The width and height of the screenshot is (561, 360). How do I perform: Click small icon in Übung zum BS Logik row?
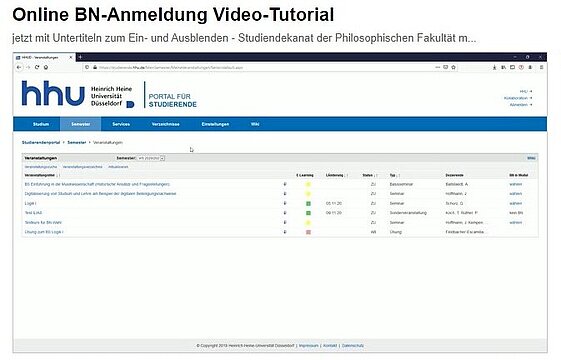[x=285, y=232]
